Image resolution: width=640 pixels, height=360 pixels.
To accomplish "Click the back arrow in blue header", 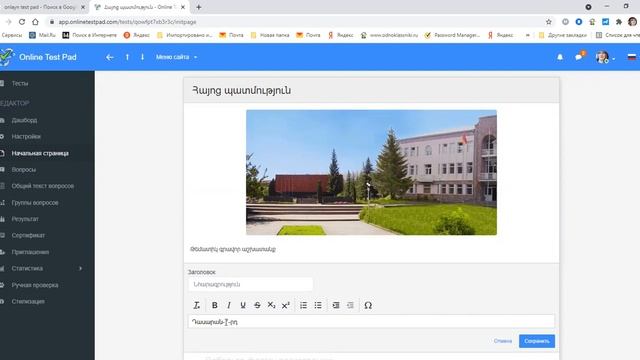I will 109,57.
